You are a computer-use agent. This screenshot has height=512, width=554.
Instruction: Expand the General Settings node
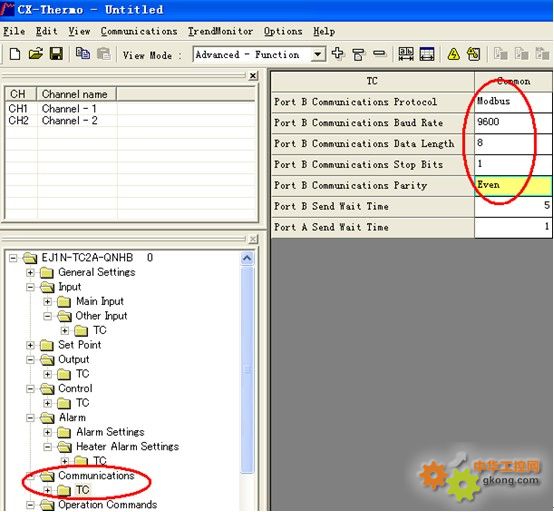tap(30, 273)
